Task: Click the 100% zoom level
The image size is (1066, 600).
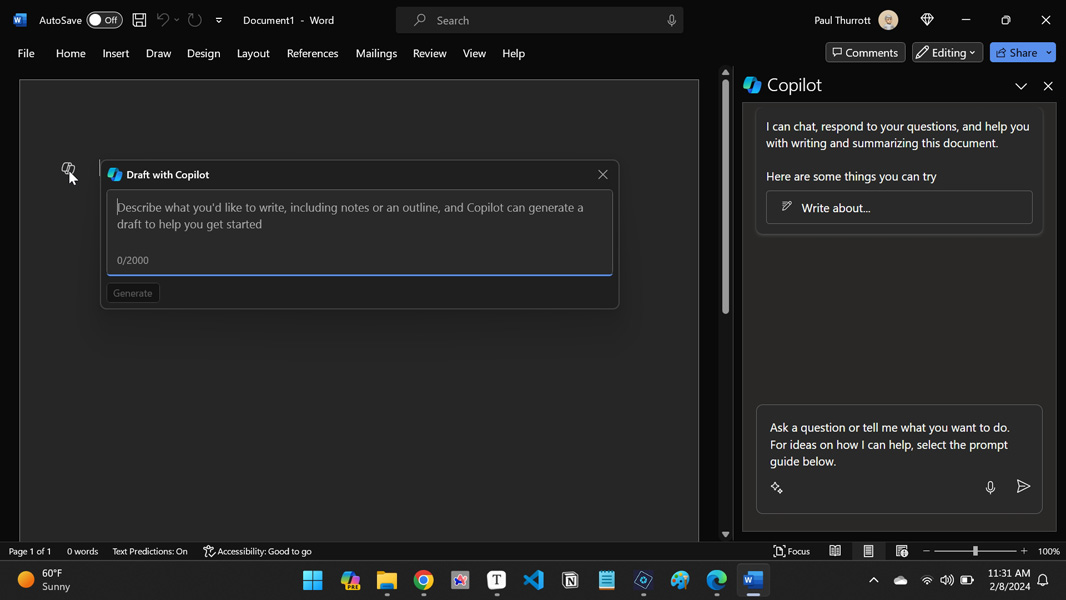Action: 1048,551
